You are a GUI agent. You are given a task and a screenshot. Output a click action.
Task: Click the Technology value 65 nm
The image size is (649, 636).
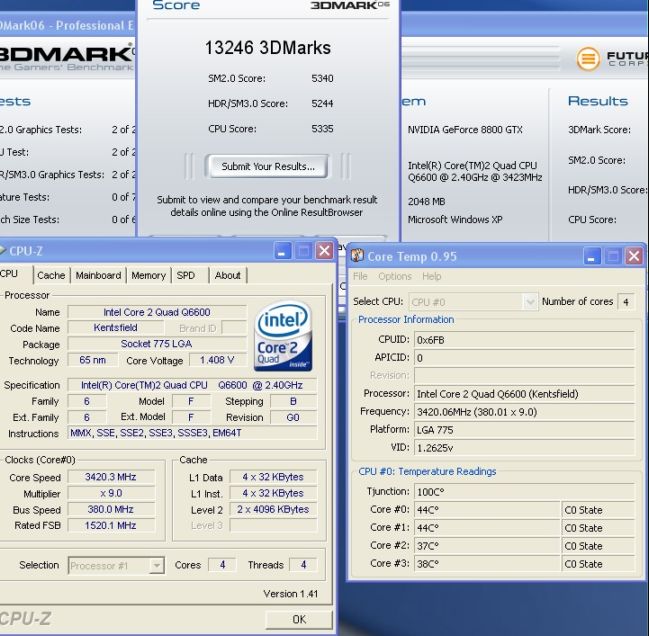point(93,360)
